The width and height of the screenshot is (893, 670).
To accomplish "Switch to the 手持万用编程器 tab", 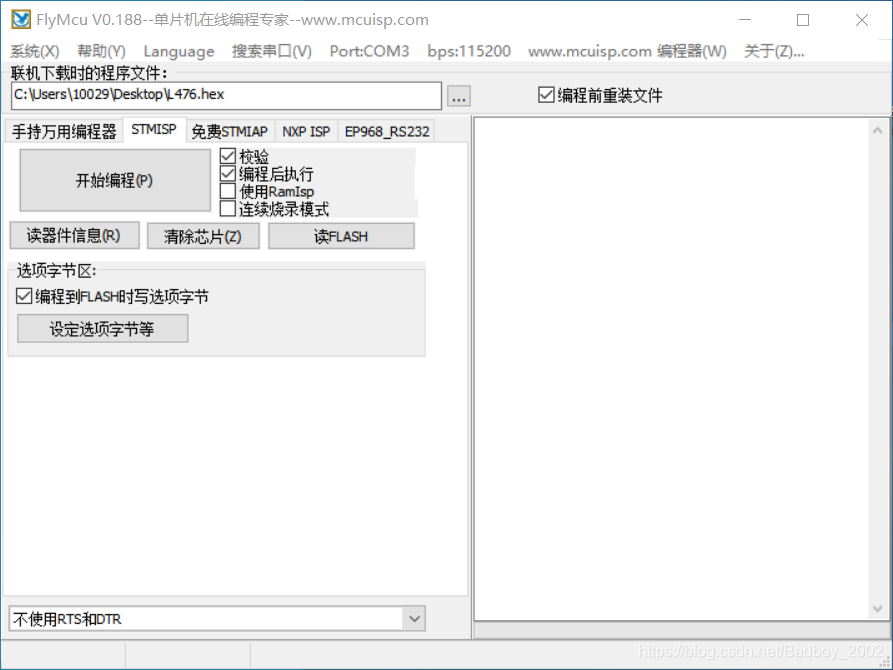I will point(64,132).
